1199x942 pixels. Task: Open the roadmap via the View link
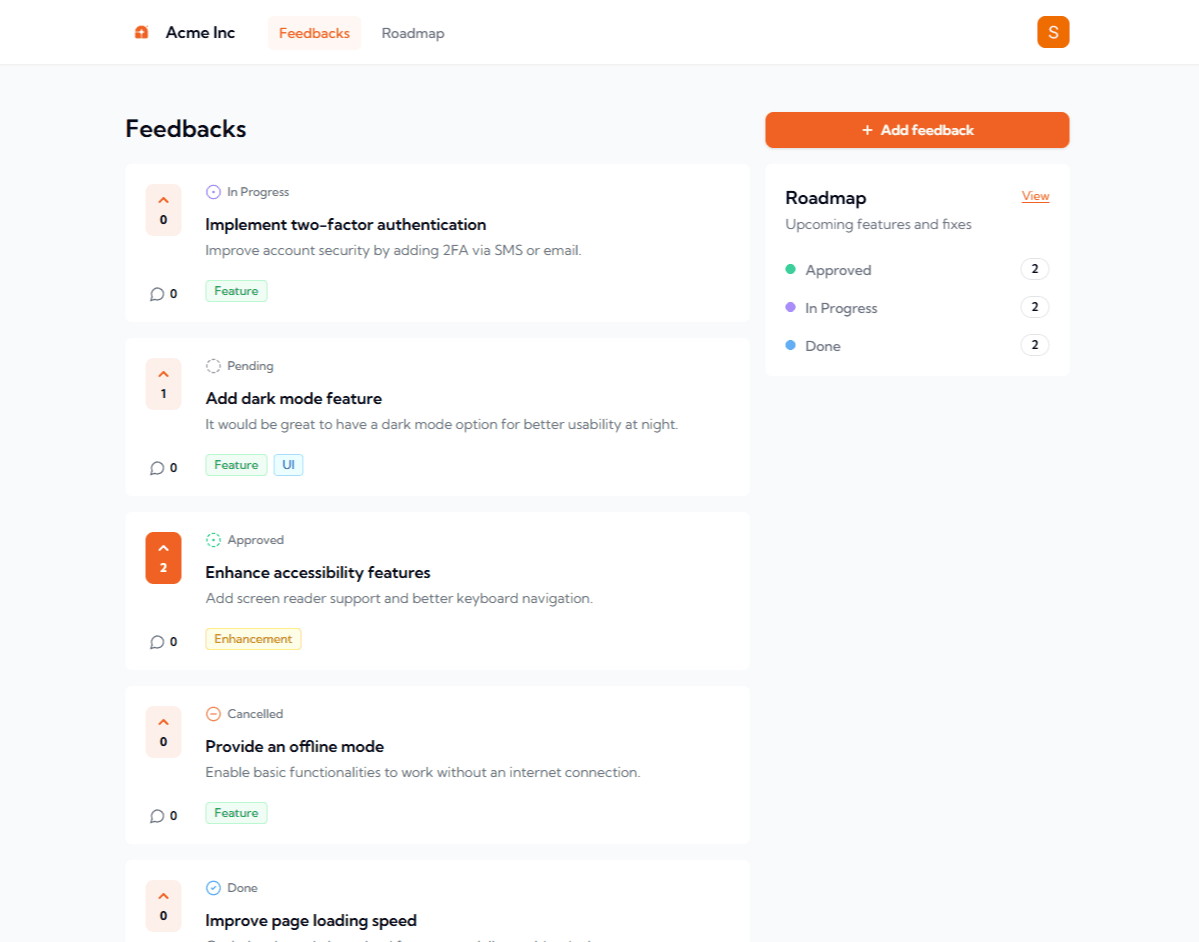pos(1035,196)
